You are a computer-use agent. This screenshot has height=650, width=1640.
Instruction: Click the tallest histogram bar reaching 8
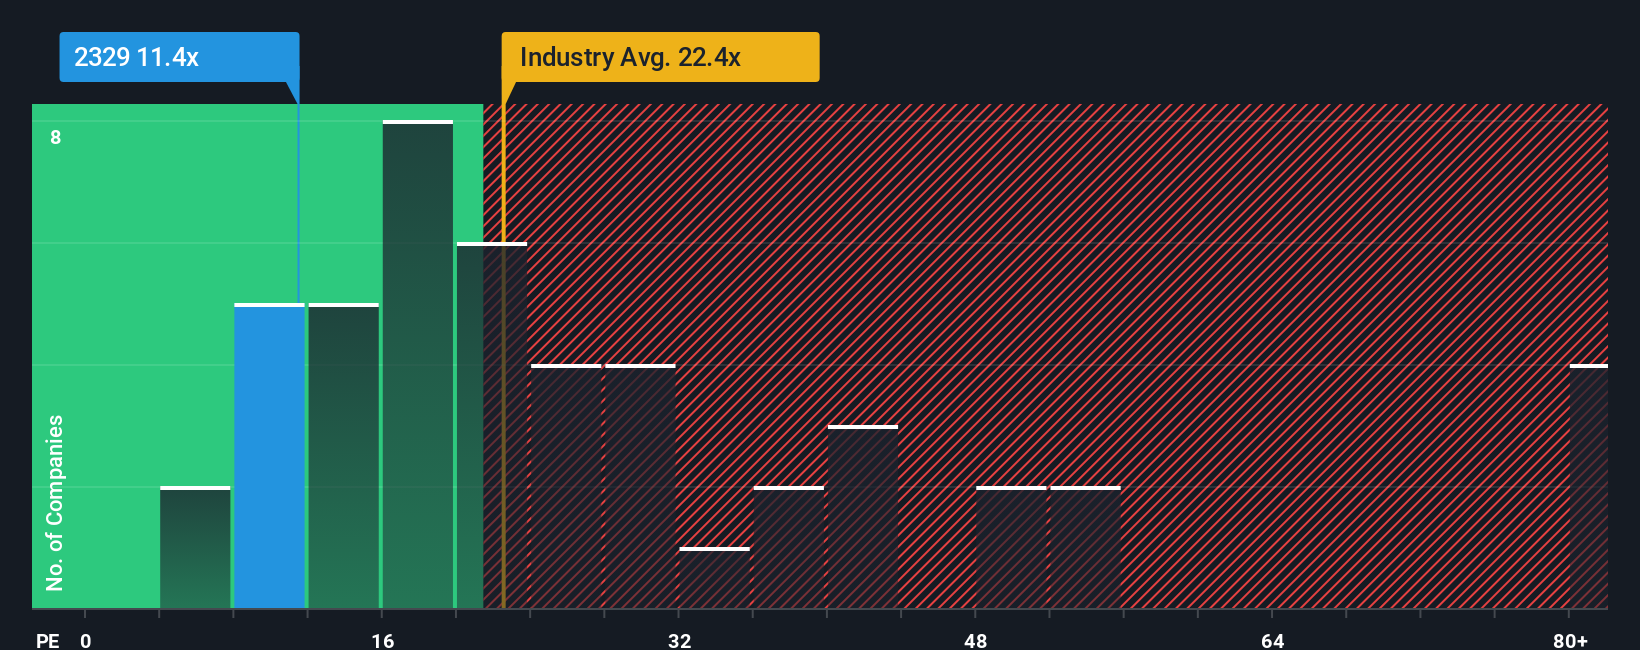tap(418, 365)
